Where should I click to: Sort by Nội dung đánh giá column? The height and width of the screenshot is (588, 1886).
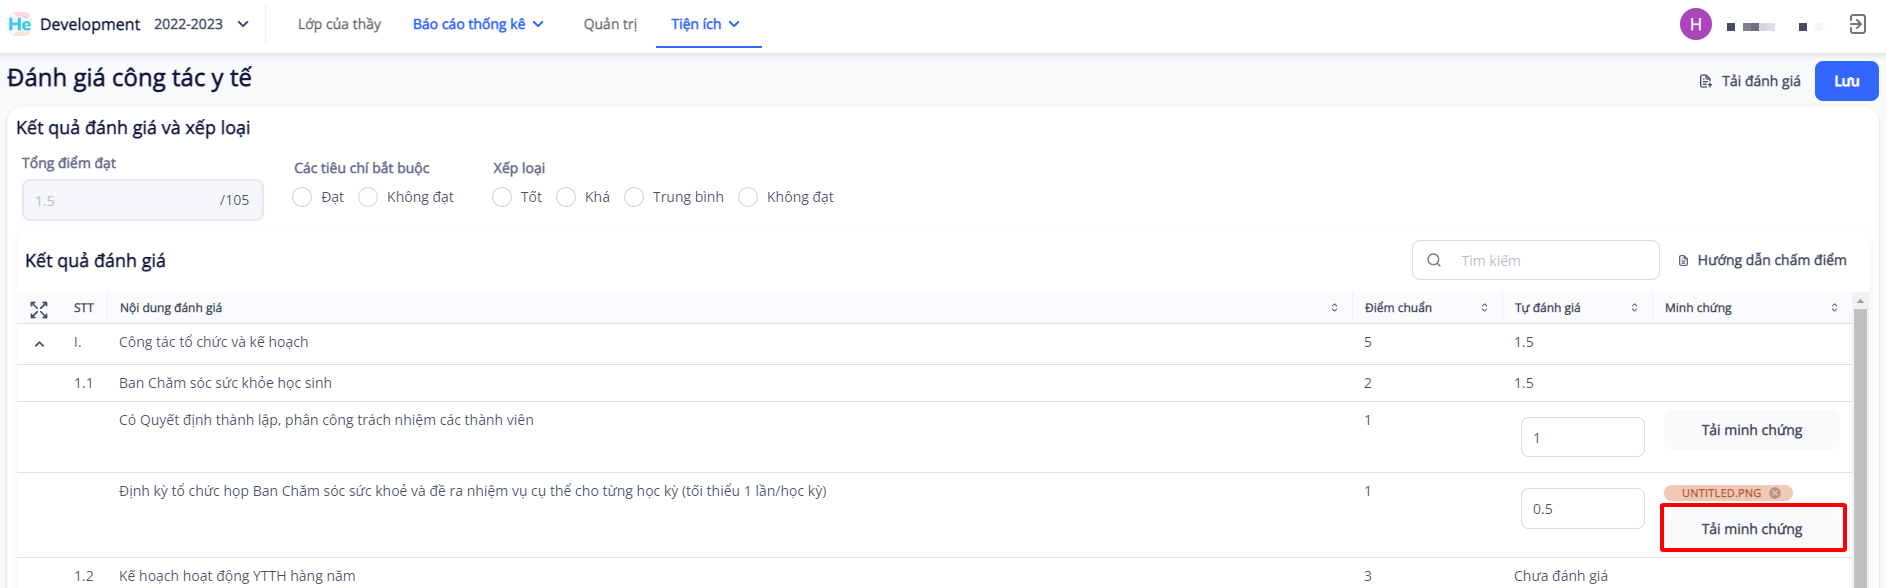coord(1334,308)
